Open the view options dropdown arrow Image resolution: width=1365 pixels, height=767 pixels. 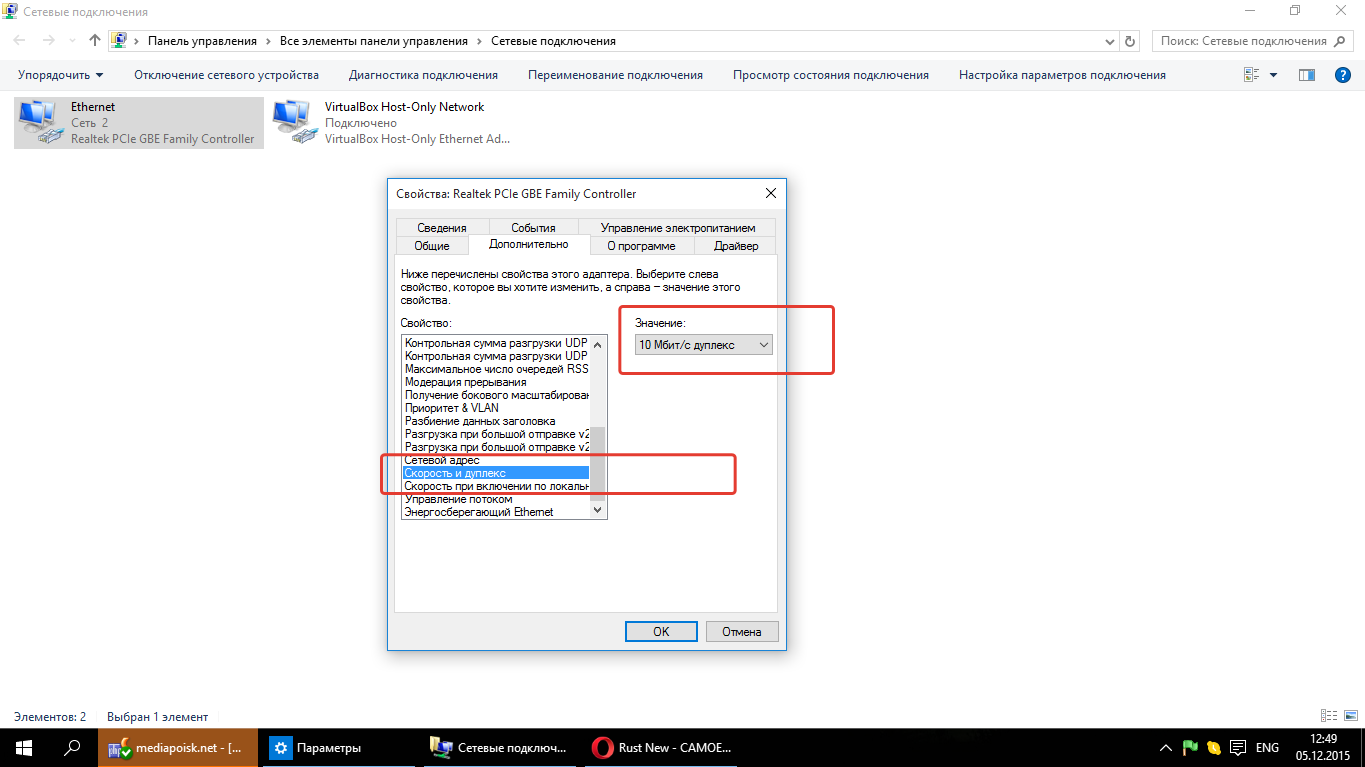(1273, 75)
